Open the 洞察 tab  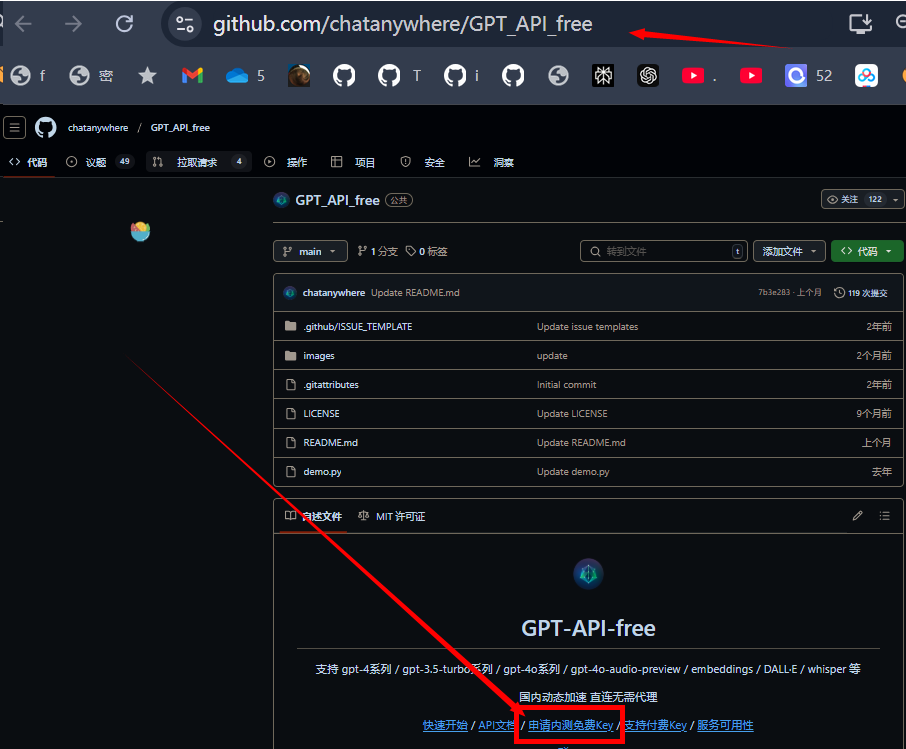pos(491,162)
